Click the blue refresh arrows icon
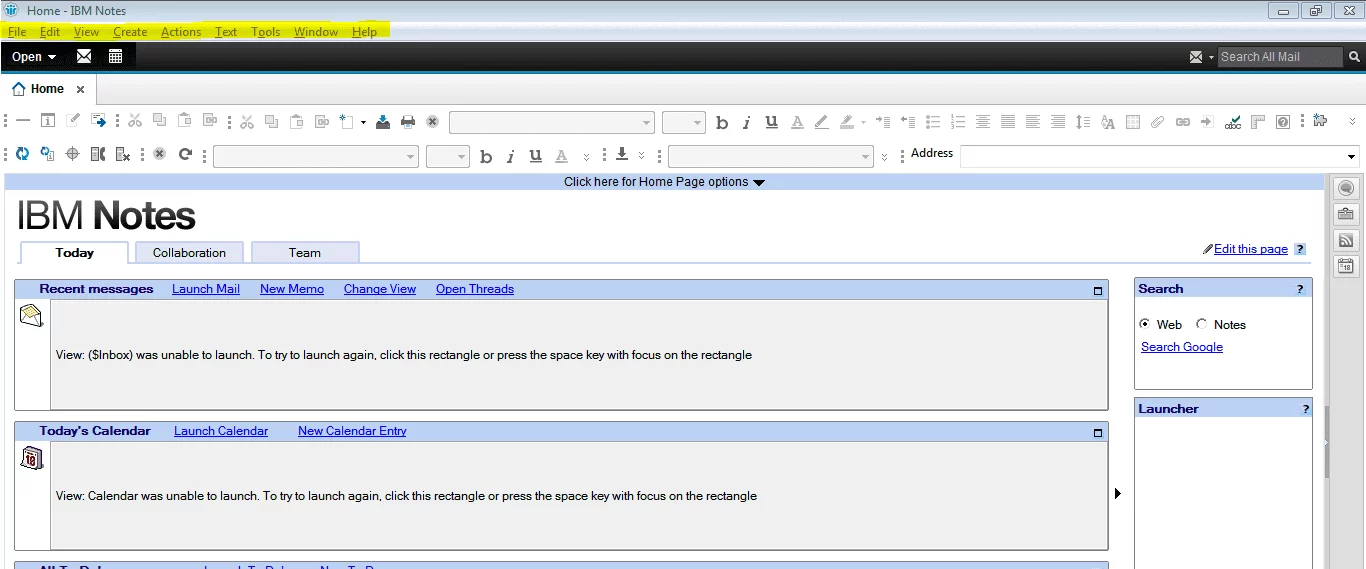This screenshot has width=1366, height=569. pyautogui.click(x=22, y=154)
